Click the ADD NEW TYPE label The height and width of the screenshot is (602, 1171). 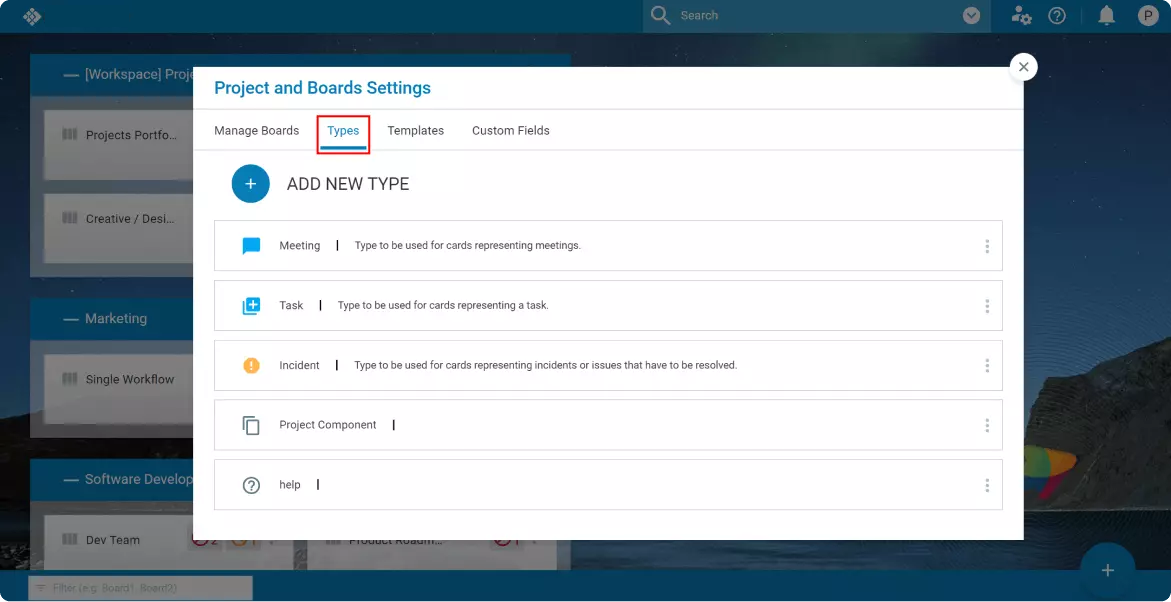[348, 184]
